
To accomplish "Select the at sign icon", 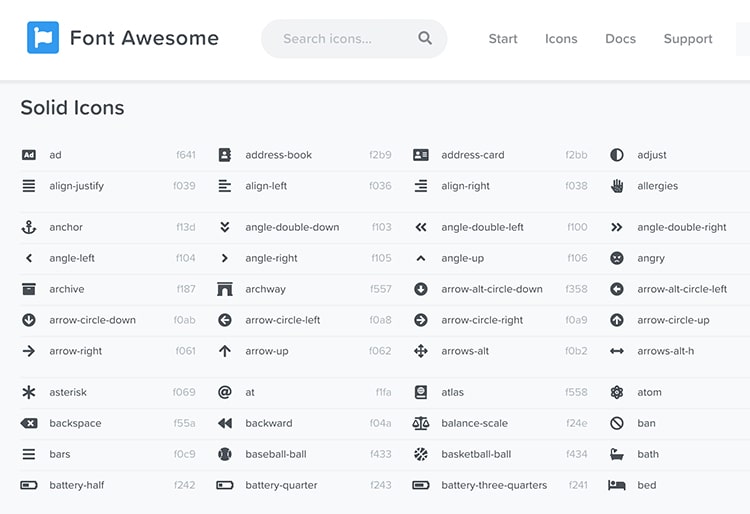I will pyautogui.click(x=225, y=392).
